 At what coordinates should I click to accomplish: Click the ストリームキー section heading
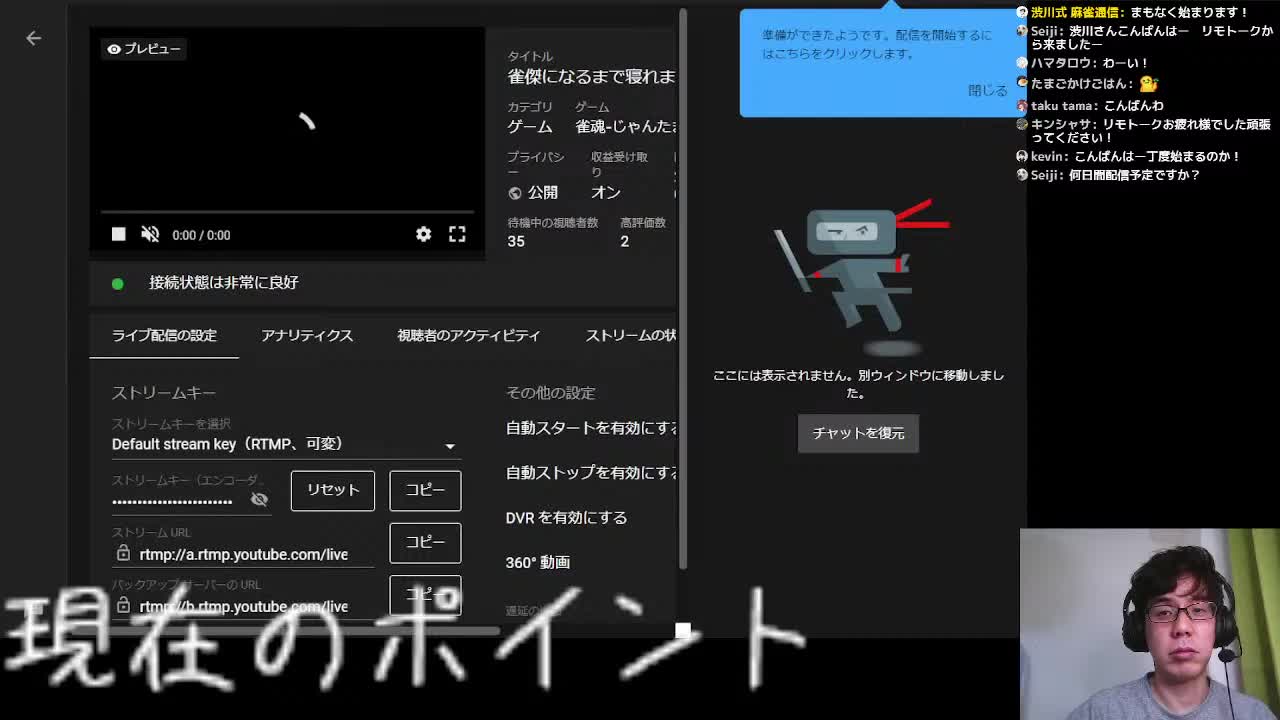(164, 393)
